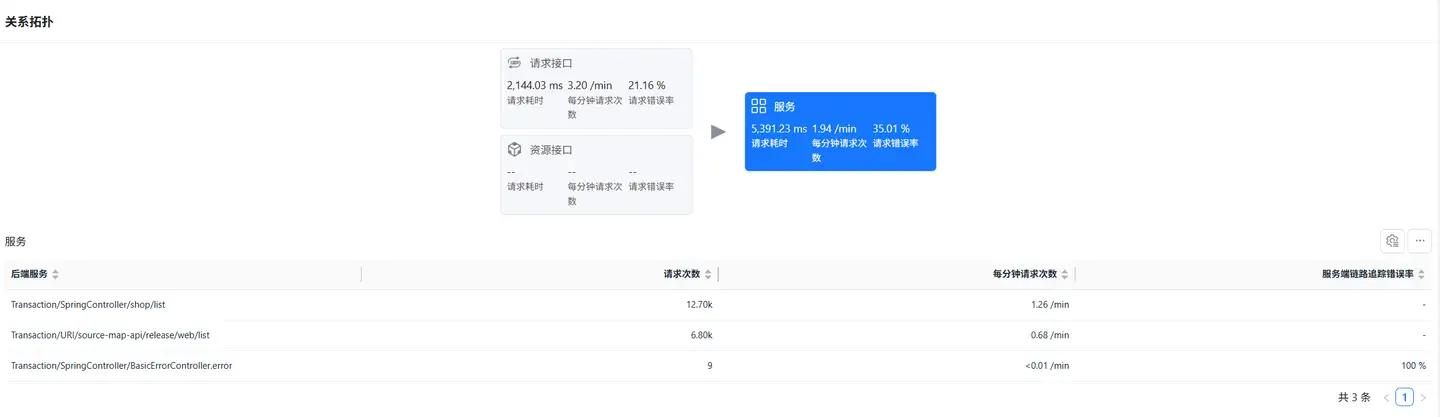
Task: Click the 请求接口 request interface icon
Action: 515,63
